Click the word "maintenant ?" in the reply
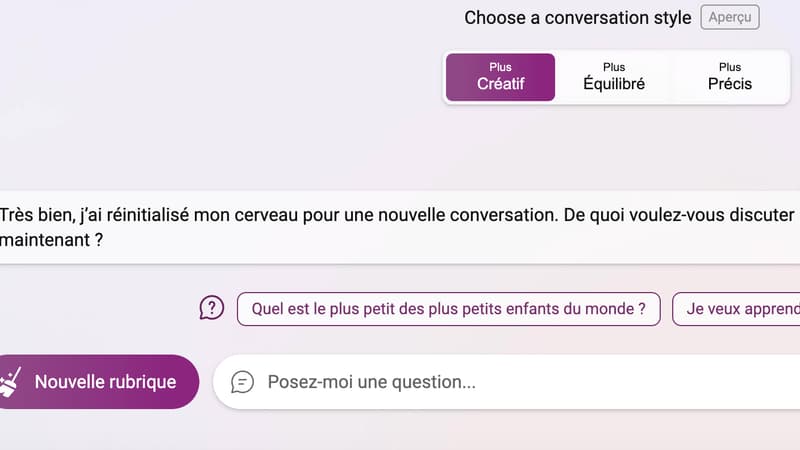Viewport: 800px width, 450px height. coord(52,241)
